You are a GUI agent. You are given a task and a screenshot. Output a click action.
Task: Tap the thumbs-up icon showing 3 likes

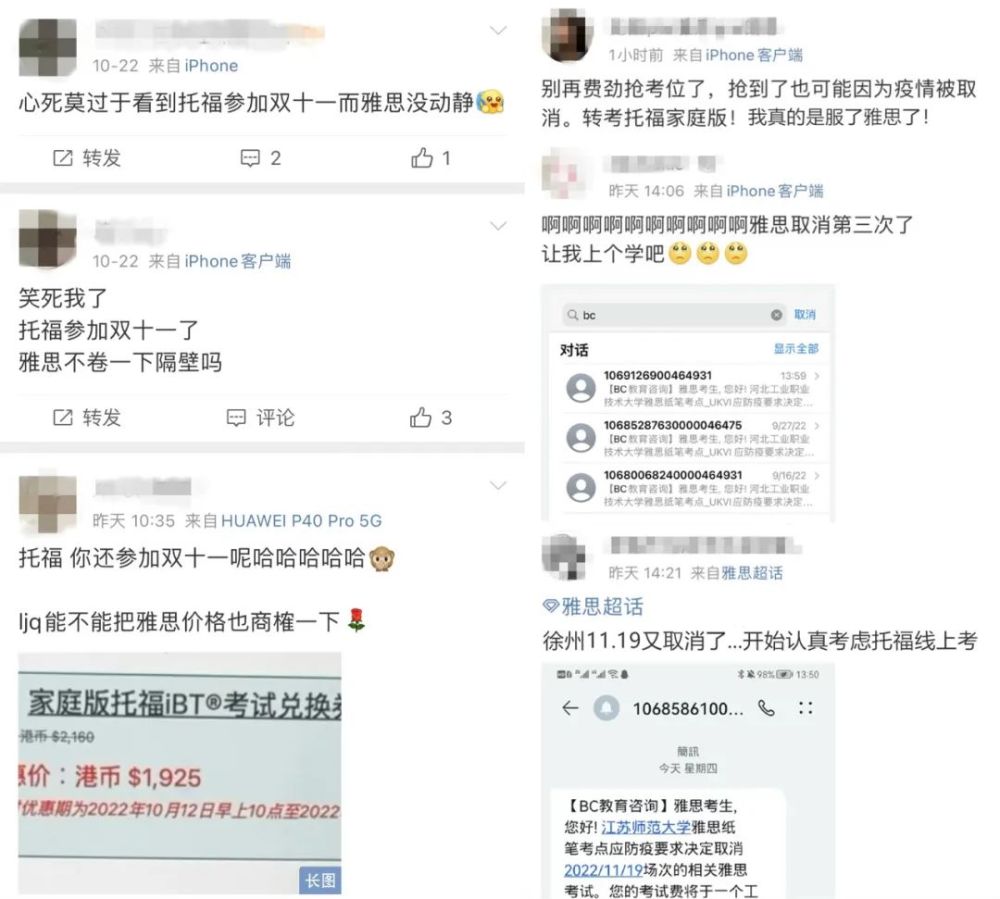pyautogui.click(x=420, y=418)
